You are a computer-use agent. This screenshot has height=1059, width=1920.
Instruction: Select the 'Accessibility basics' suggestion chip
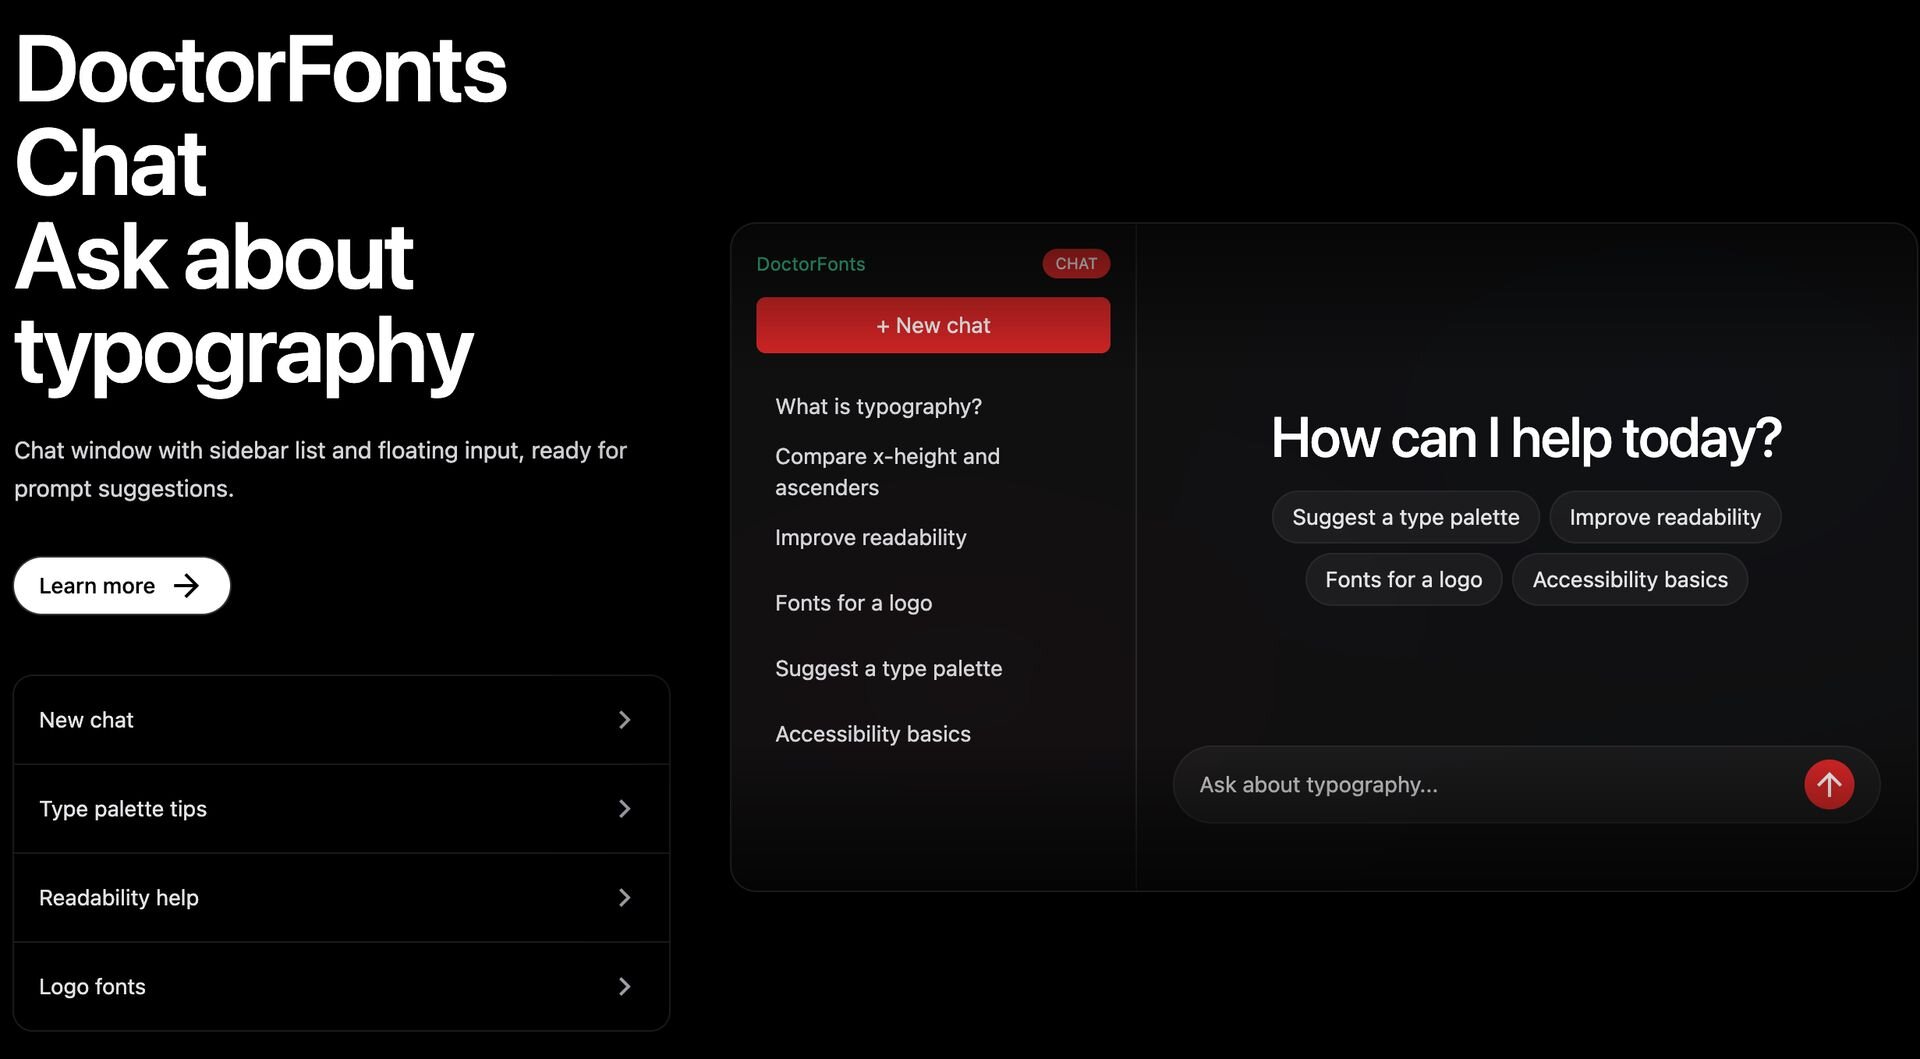(1629, 580)
